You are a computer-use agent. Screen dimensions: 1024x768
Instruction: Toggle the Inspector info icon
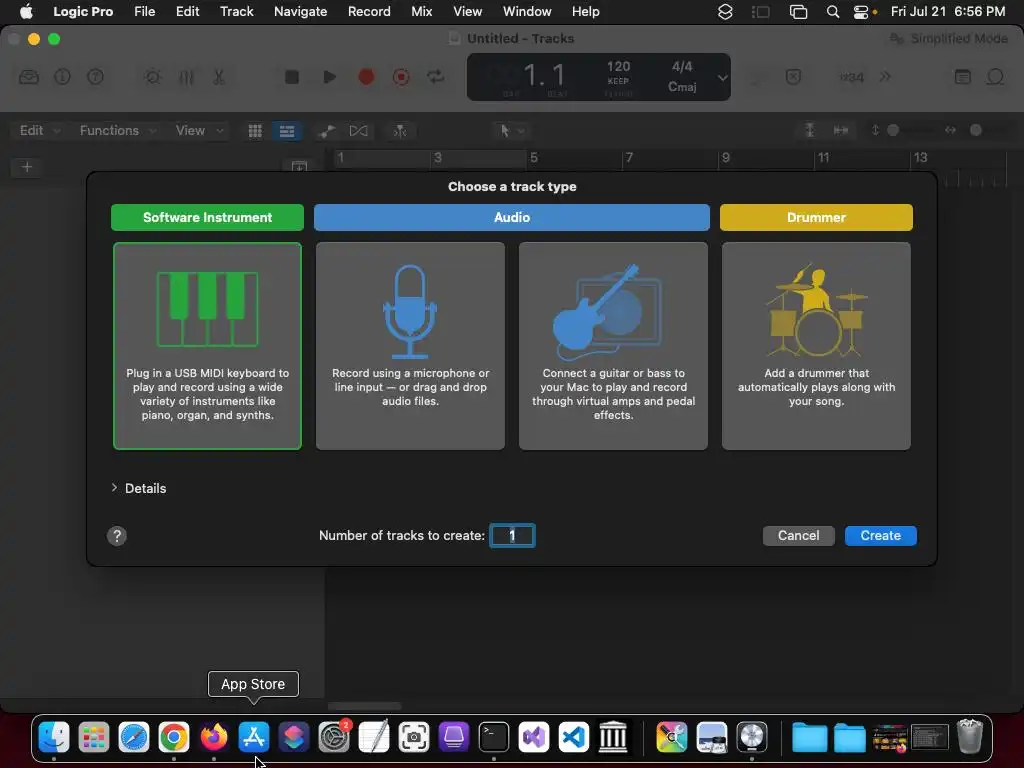pyautogui.click(x=62, y=77)
